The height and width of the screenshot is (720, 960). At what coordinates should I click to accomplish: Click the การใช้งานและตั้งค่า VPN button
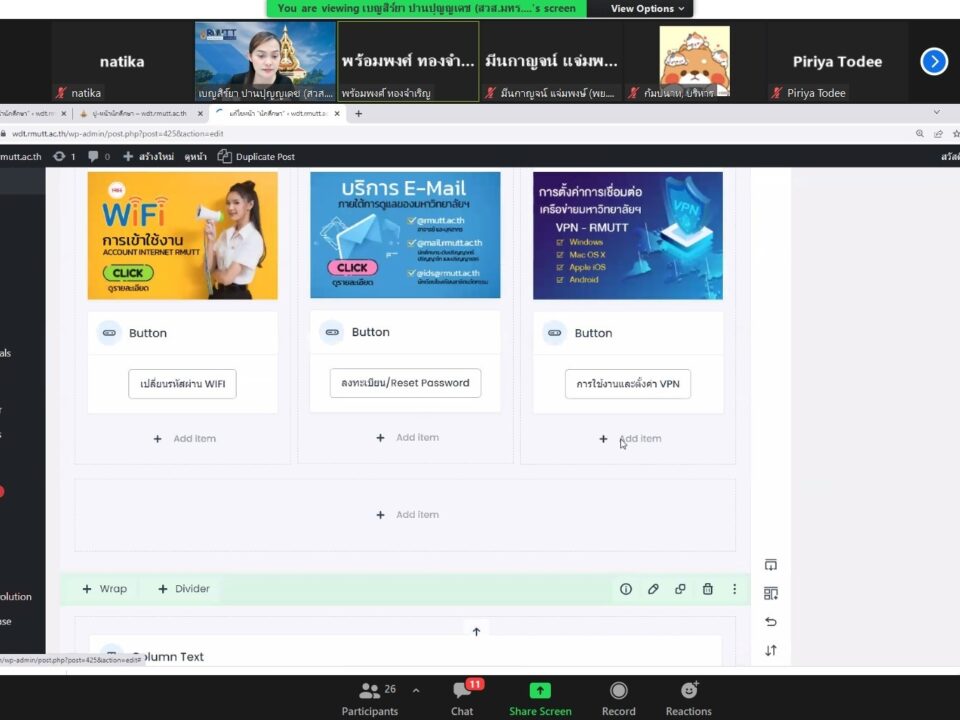tap(628, 384)
